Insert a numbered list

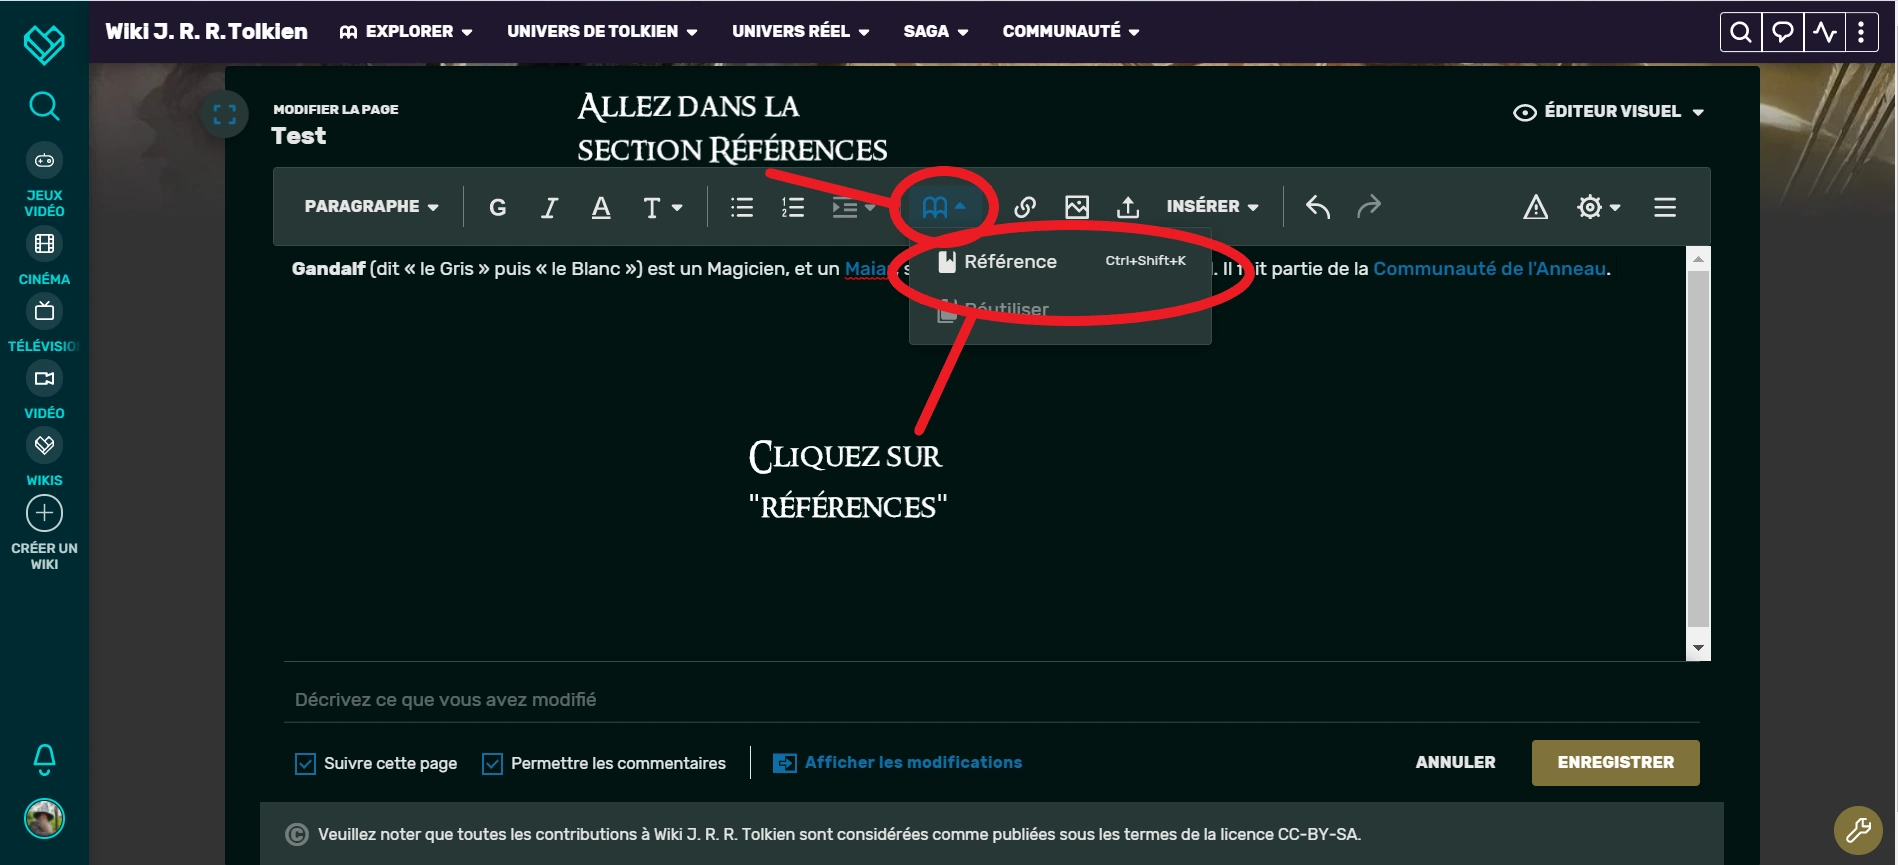[x=793, y=207]
